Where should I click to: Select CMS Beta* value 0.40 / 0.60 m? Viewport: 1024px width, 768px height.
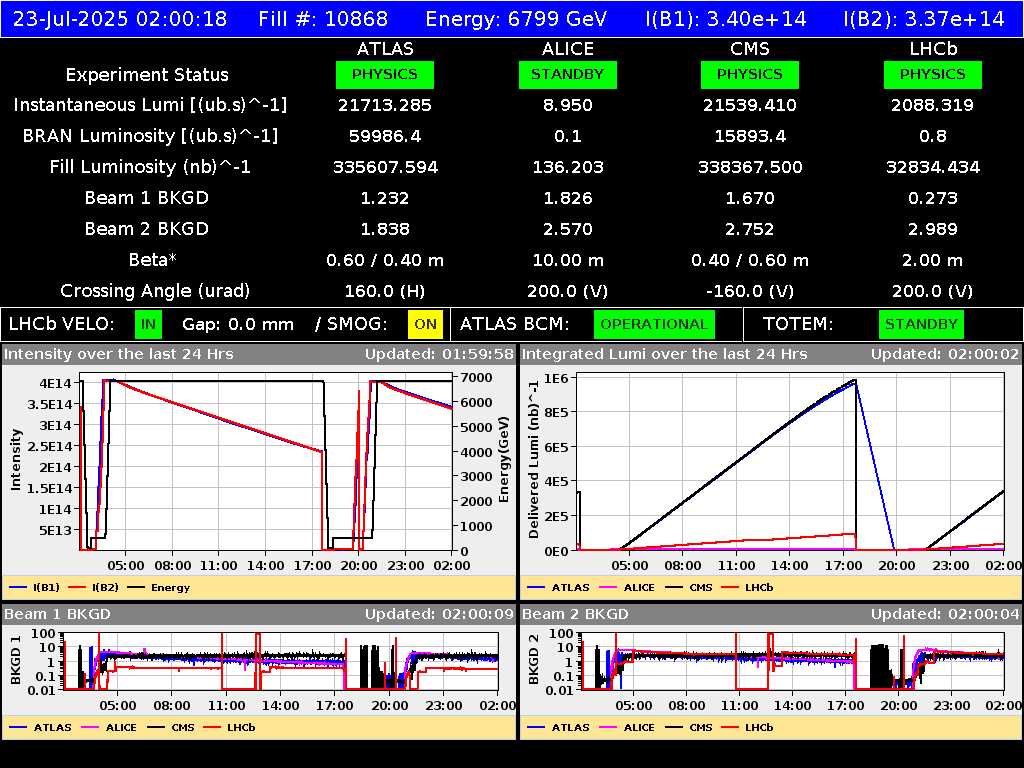(750, 260)
